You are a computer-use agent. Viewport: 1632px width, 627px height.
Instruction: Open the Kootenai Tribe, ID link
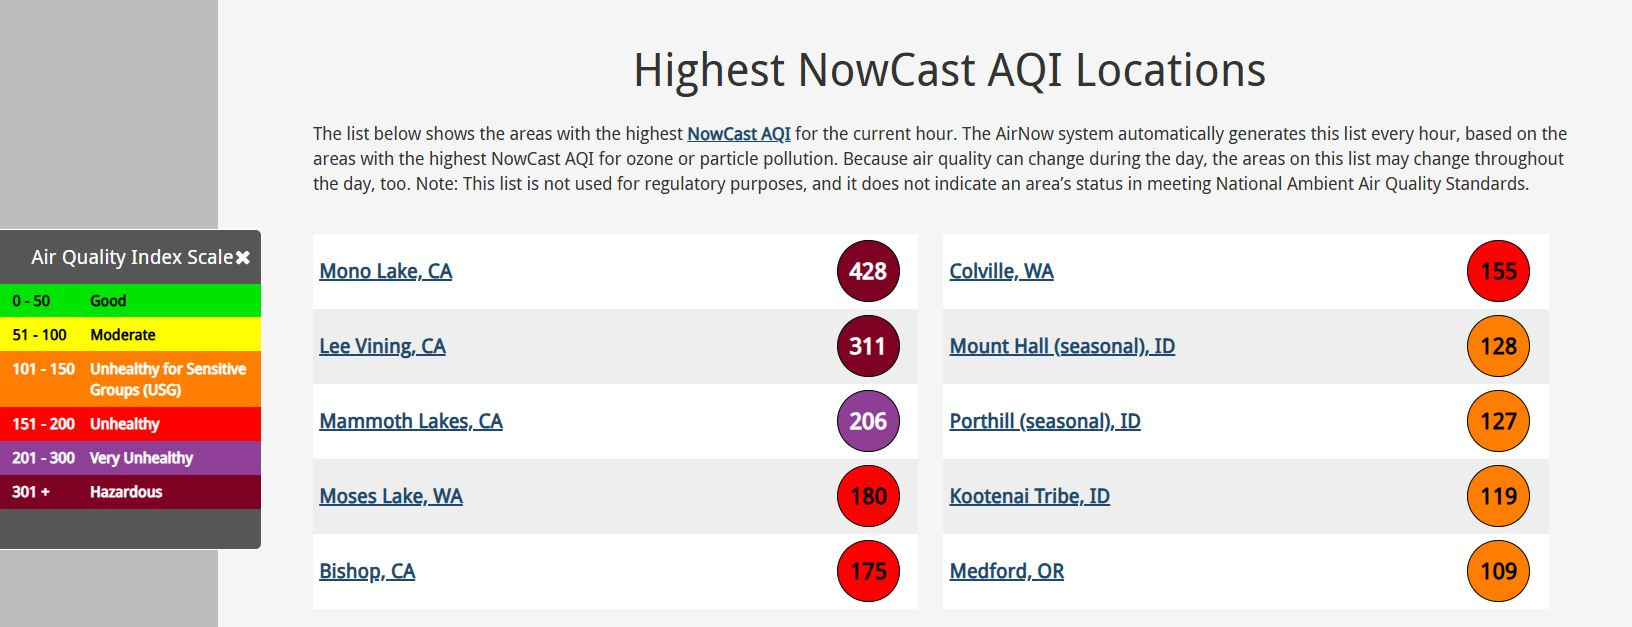(1030, 496)
